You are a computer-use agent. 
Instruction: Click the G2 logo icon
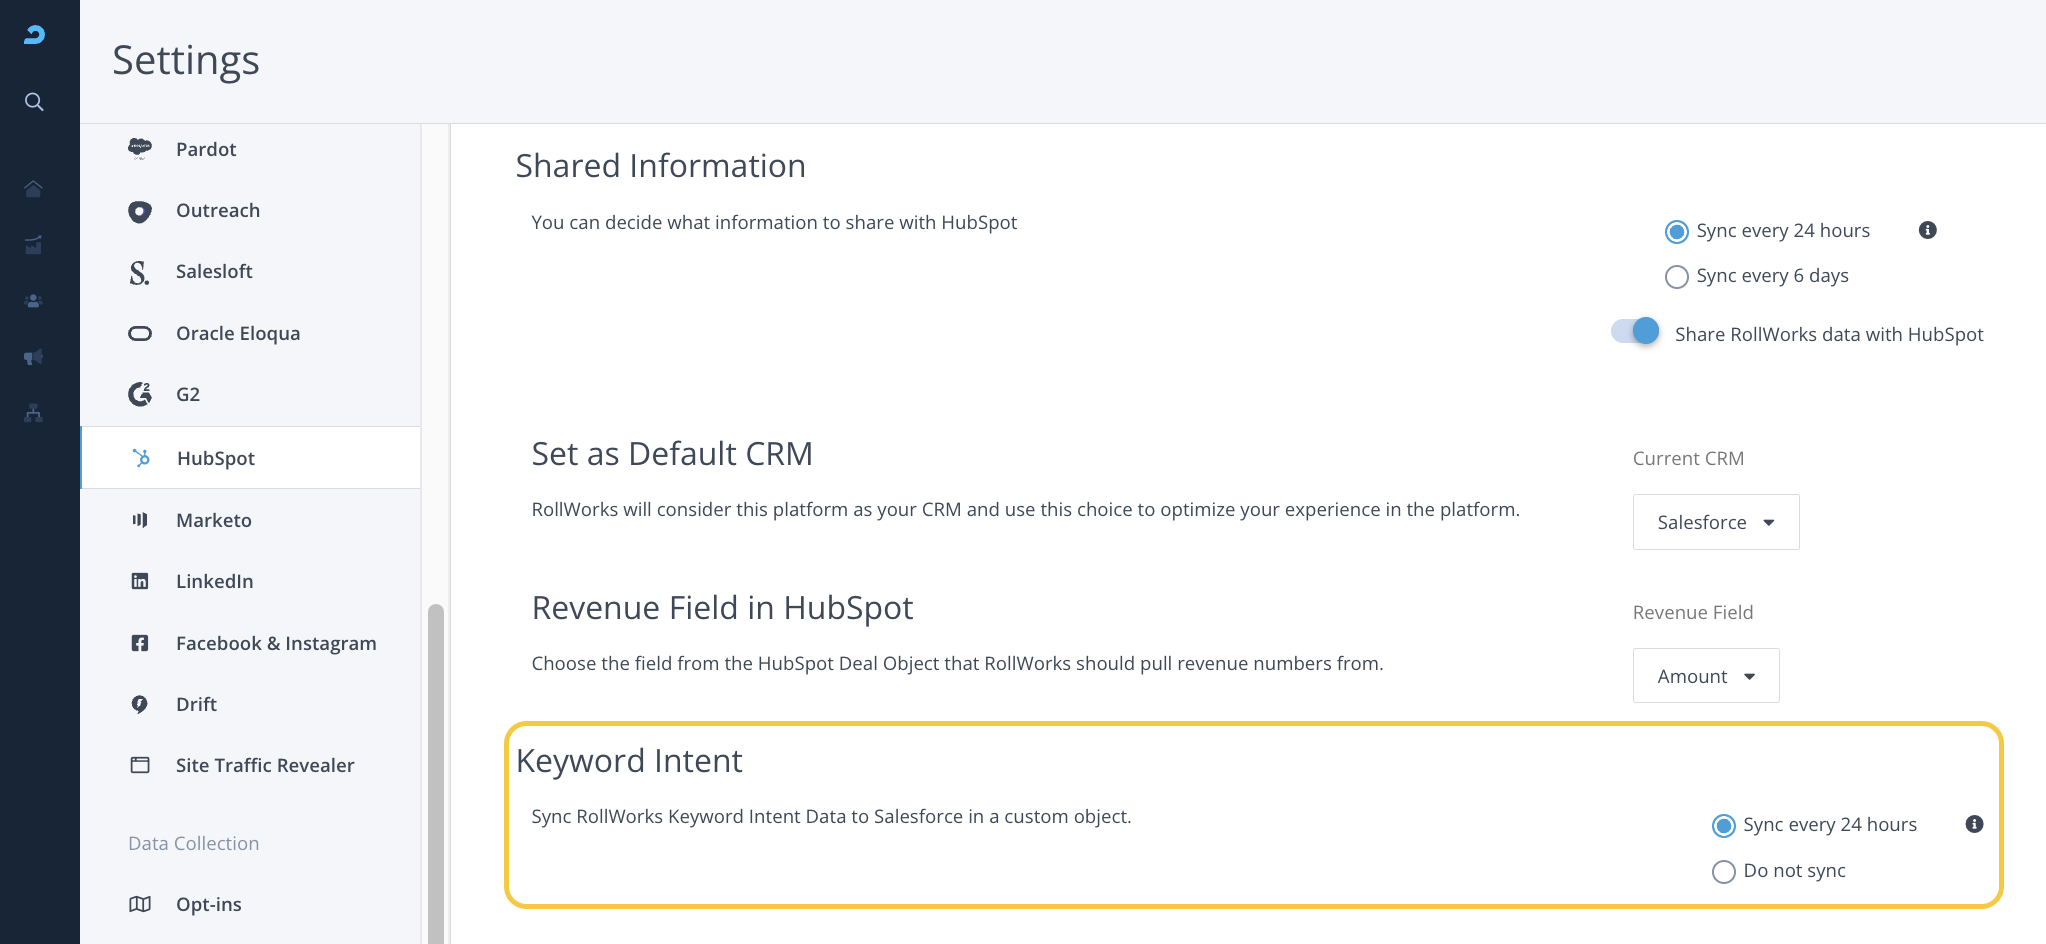140,395
